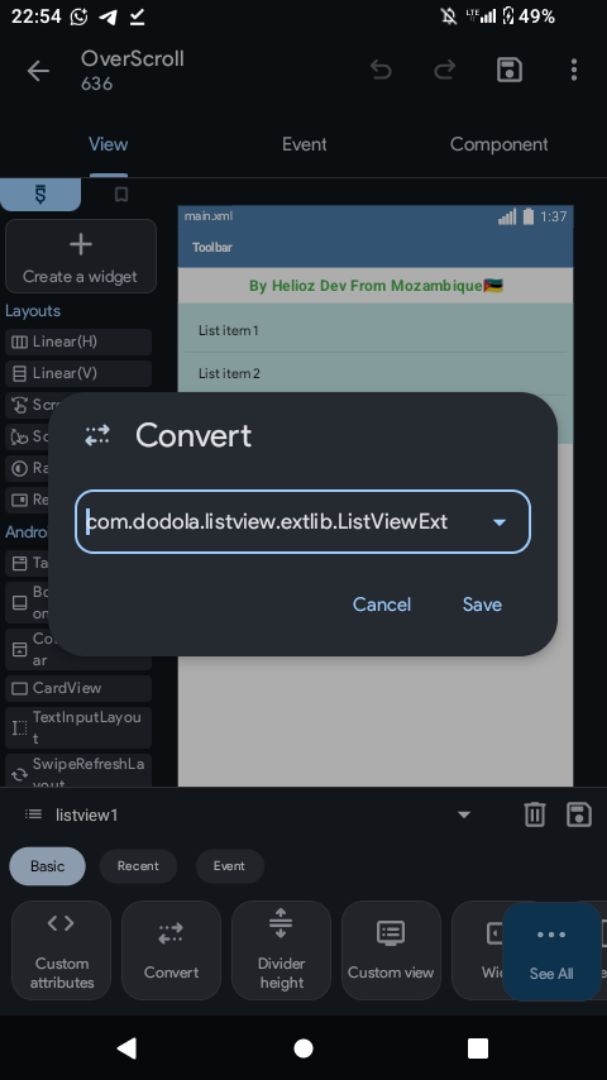Select the Divider height property tile
The width and height of the screenshot is (607, 1080).
point(281,951)
